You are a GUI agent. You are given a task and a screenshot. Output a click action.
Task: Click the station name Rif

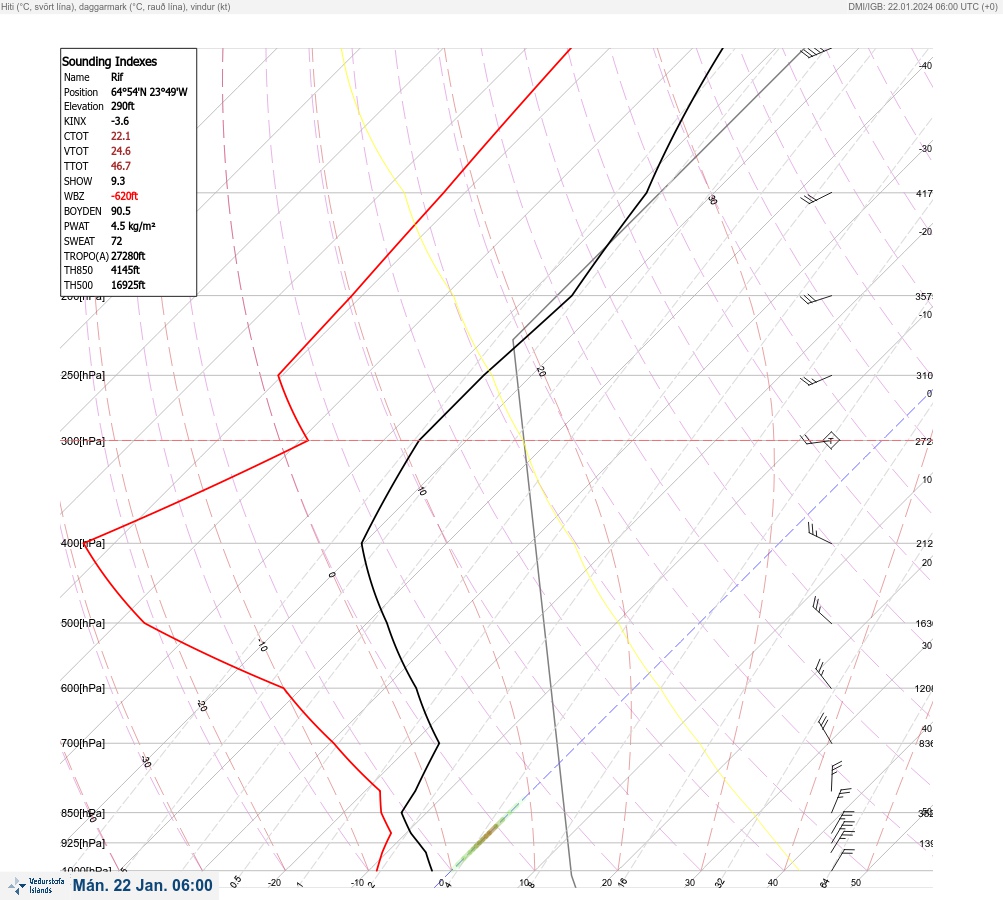[x=117, y=77]
